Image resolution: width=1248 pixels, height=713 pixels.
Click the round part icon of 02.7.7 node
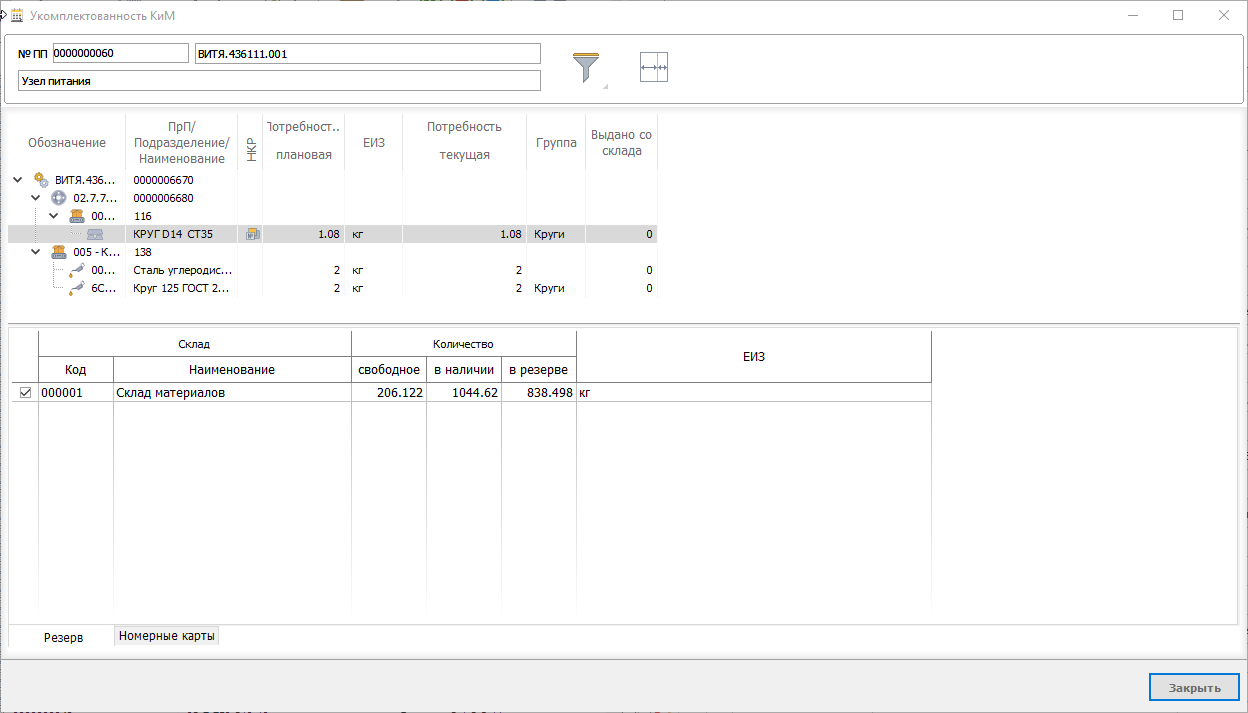click(x=59, y=198)
